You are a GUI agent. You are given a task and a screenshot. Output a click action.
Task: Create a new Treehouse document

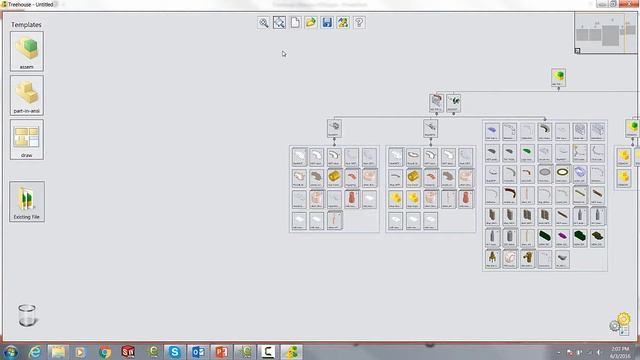[x=295, y=22]
